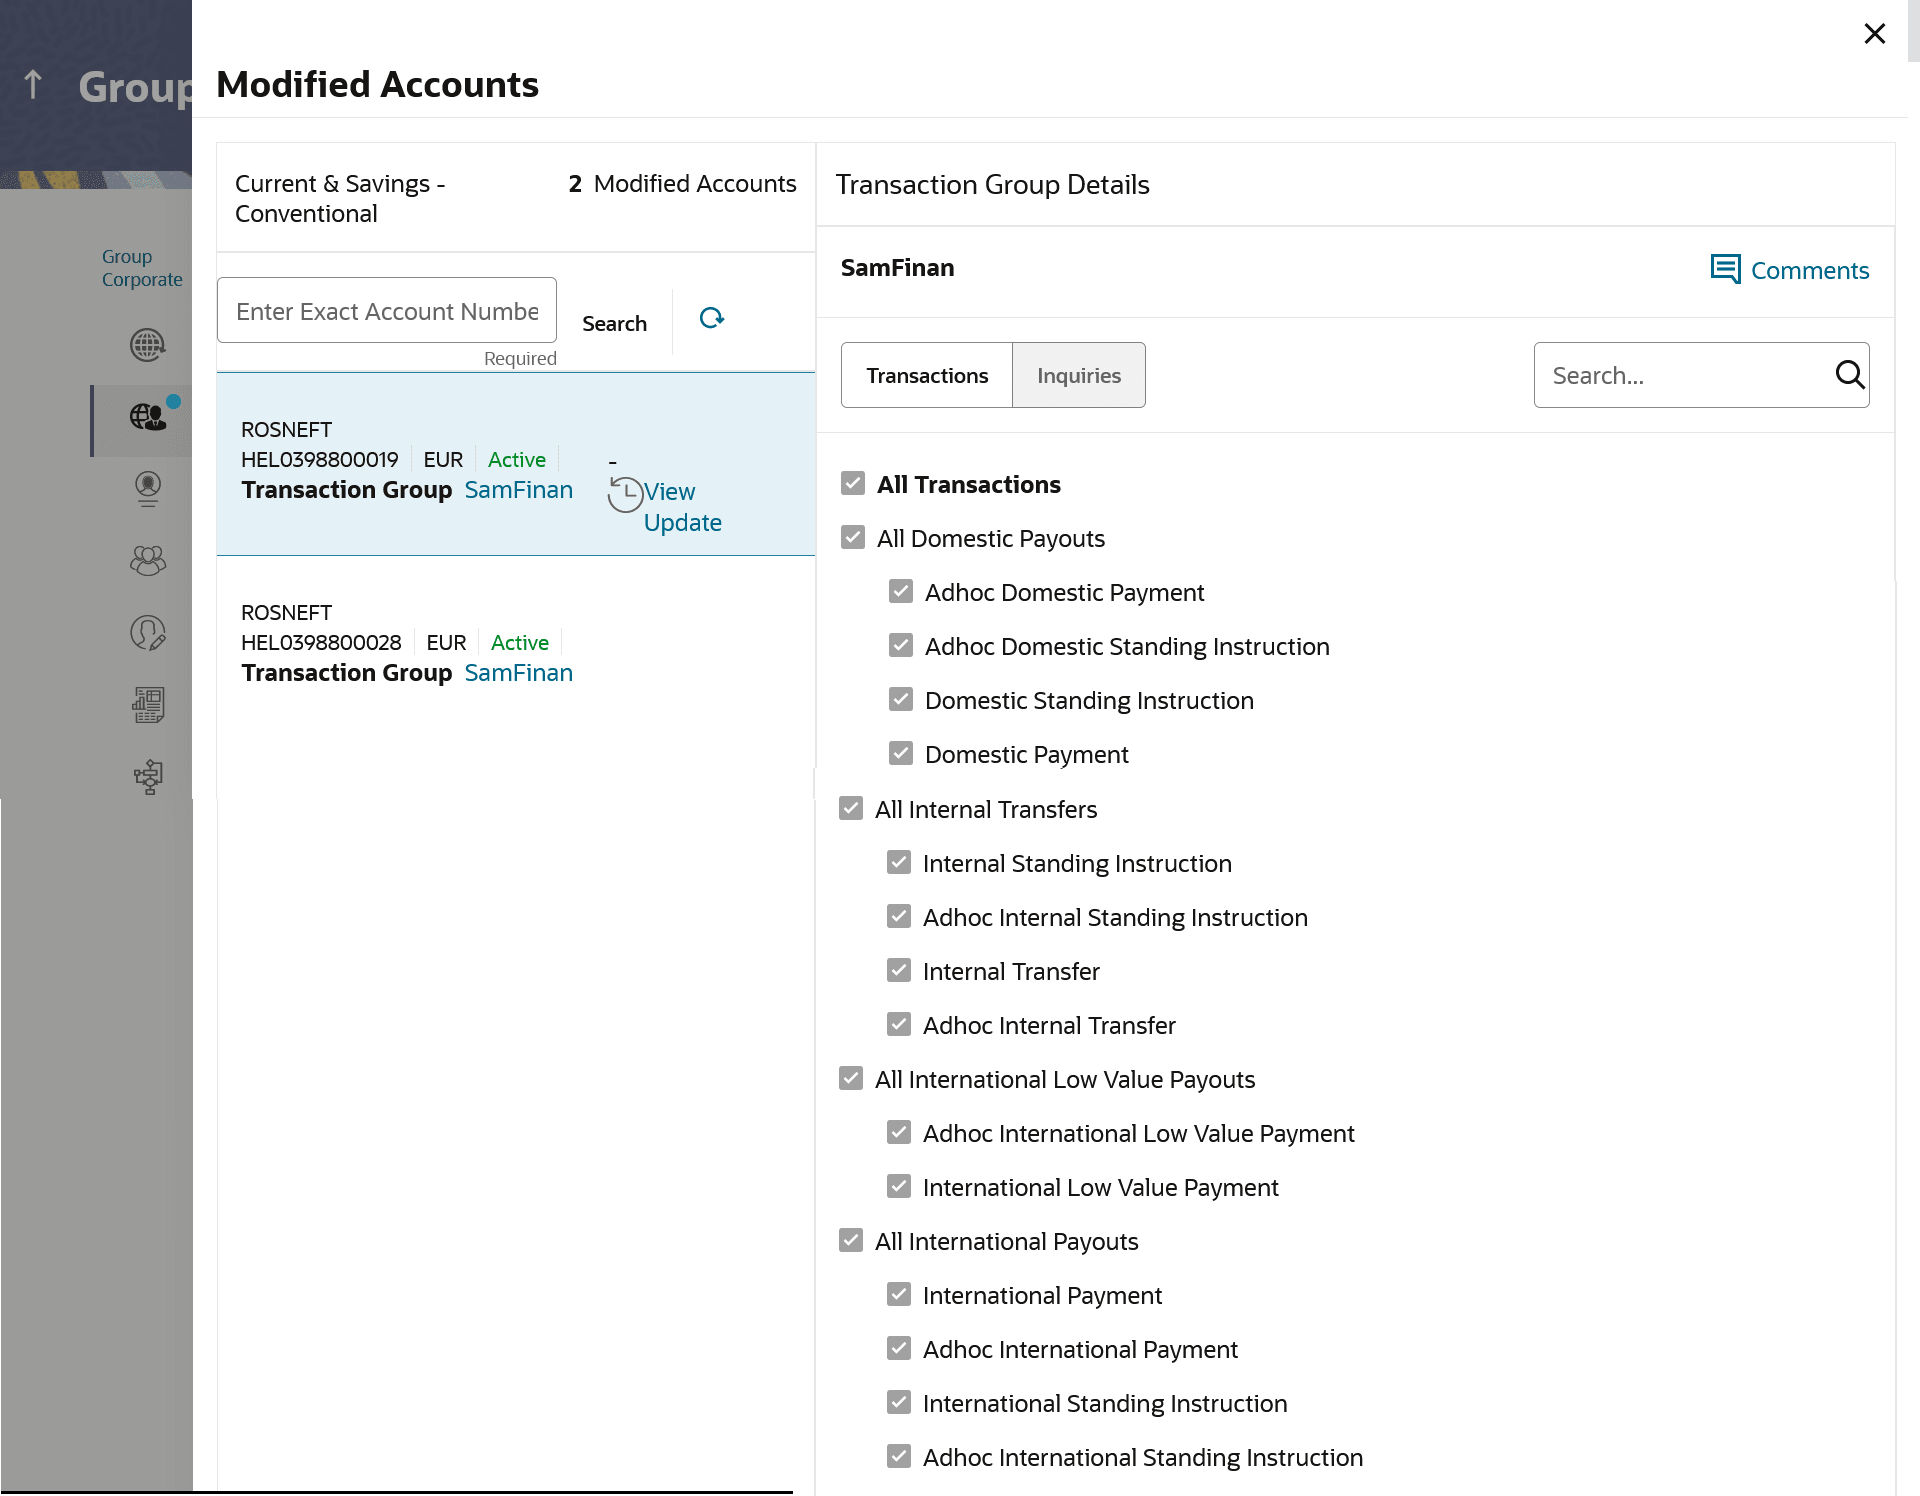Screen dimensions: 1920x1496
Task: Click the Search button for account number
Action: point(614,323)
